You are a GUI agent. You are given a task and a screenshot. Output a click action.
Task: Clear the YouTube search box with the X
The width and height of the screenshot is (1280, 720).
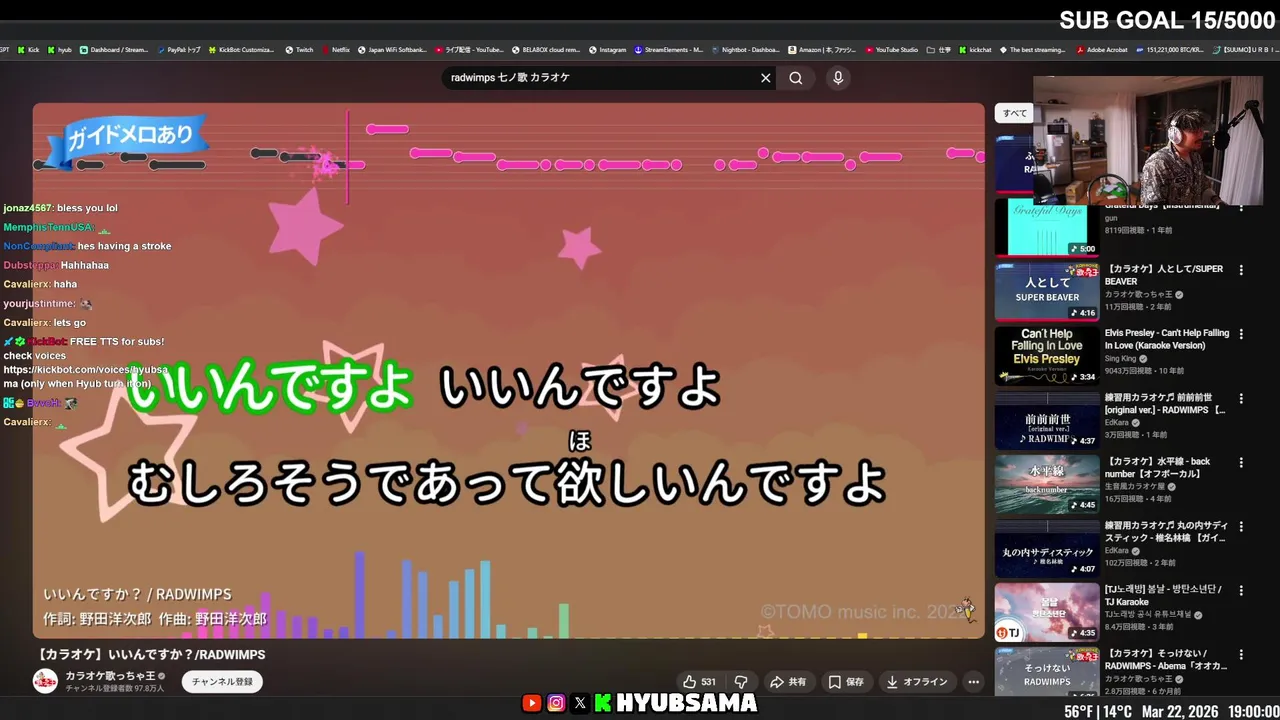(766, 78)
